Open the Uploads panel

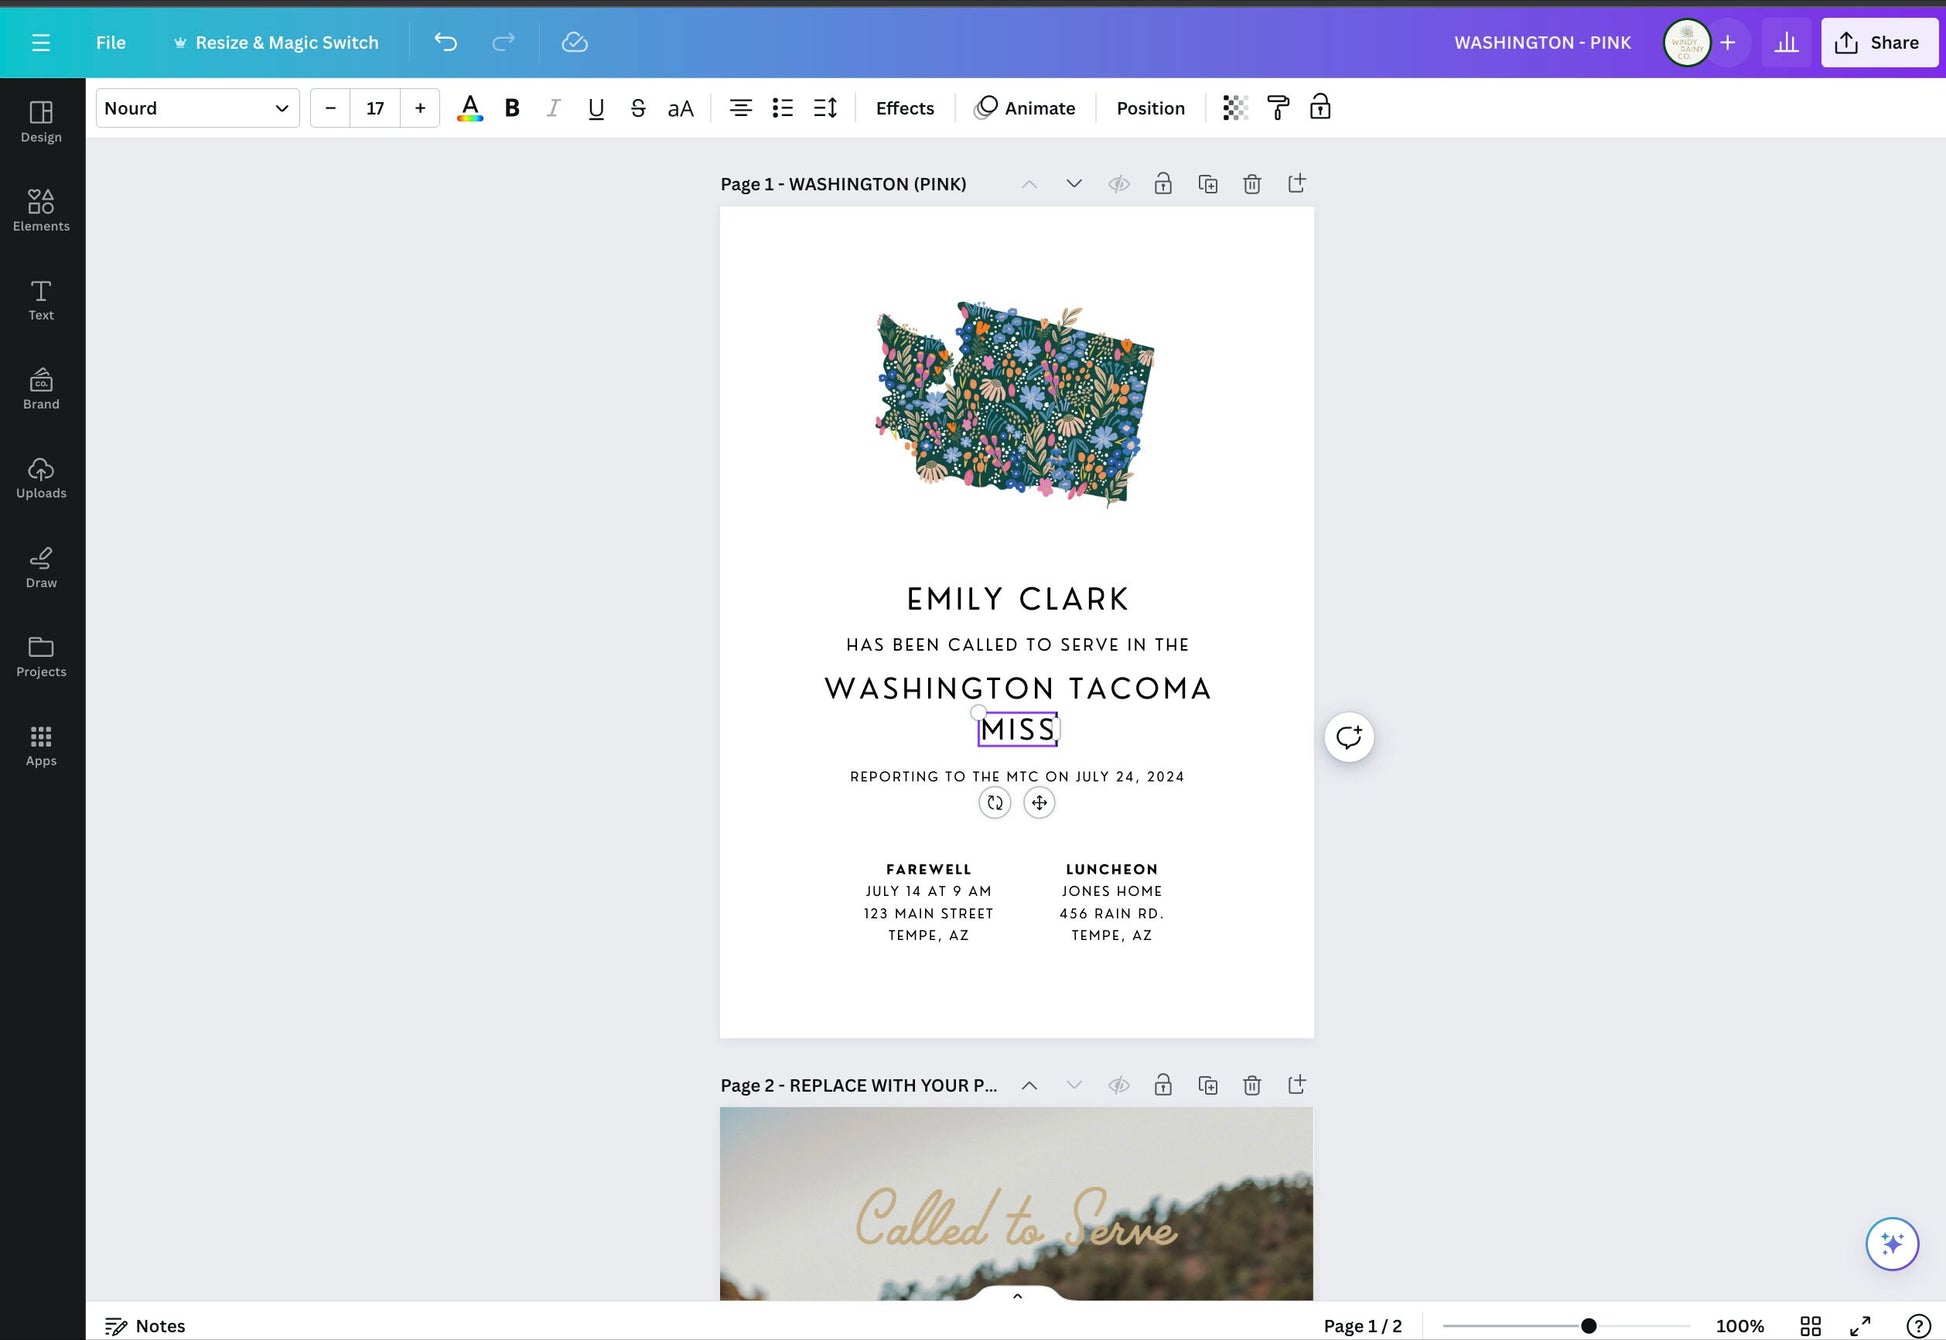(x=41, y=478)
